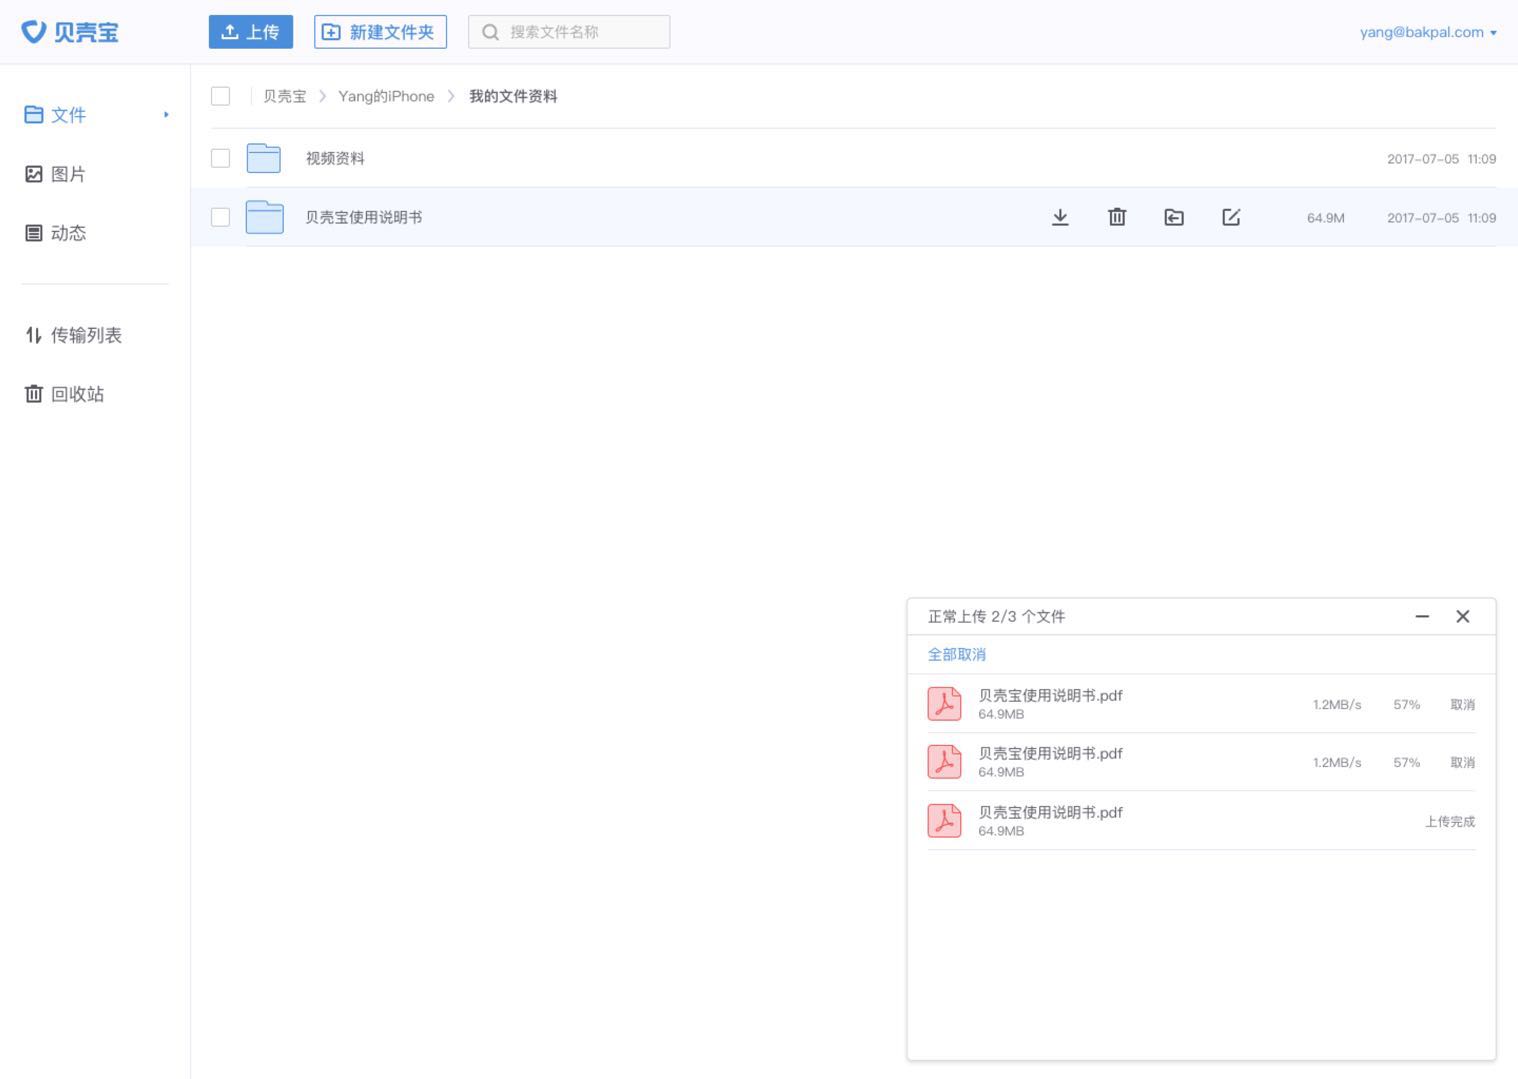The width and height of the screenshot is (1518, 1079).
Task: Rename the 贝壳宝使用说明书 folder
Action: click(1231, 217)
